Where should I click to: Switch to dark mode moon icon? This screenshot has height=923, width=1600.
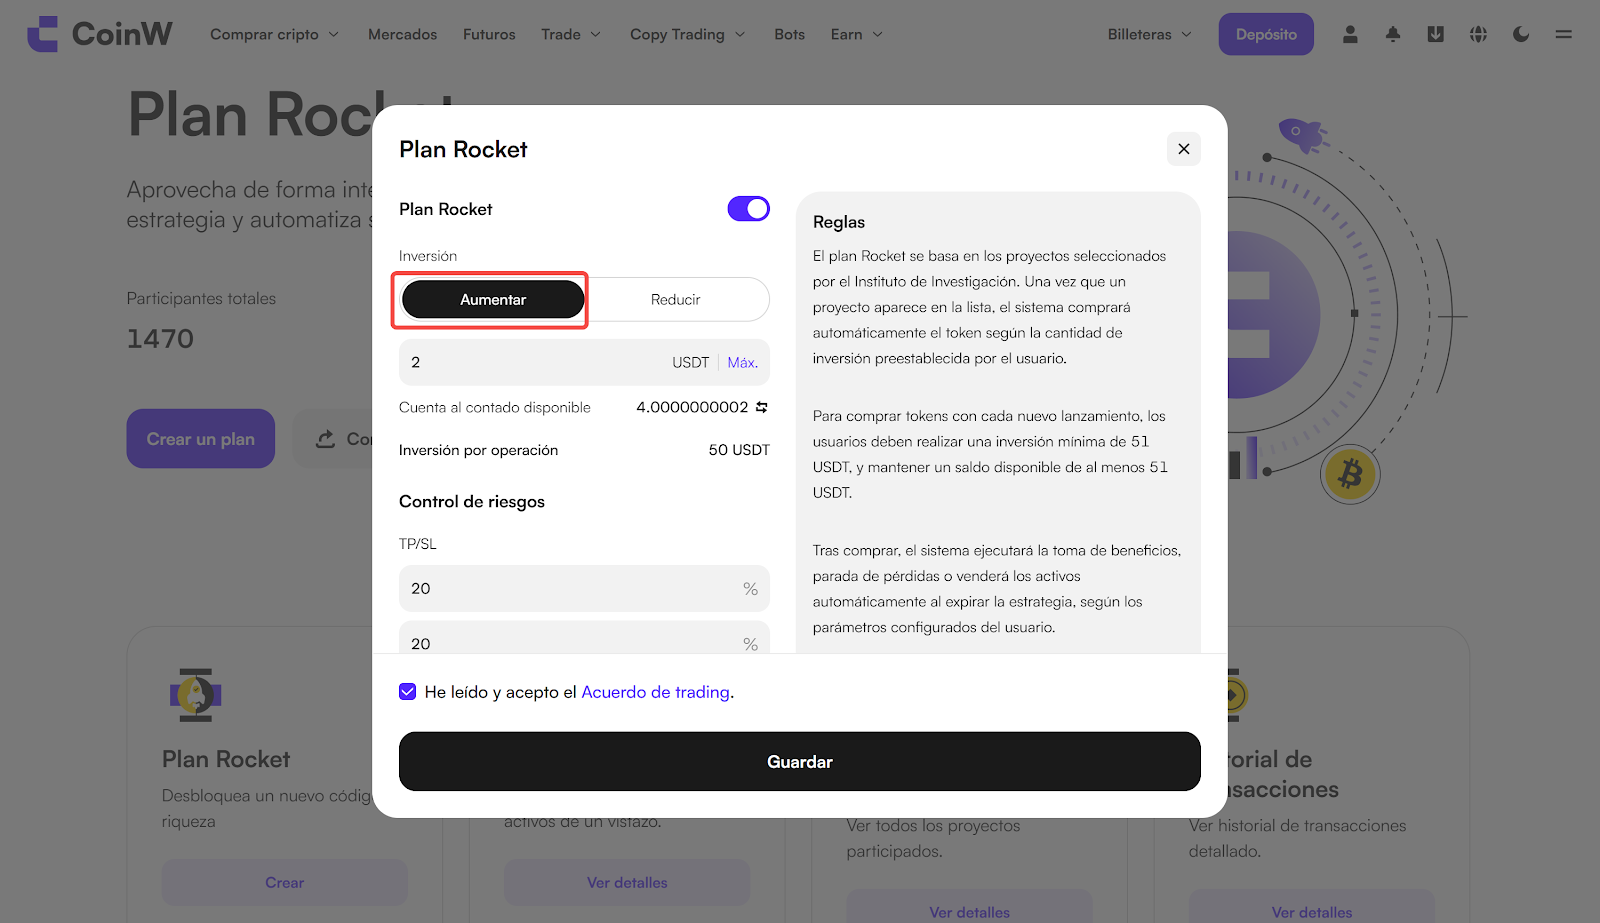1521,34
